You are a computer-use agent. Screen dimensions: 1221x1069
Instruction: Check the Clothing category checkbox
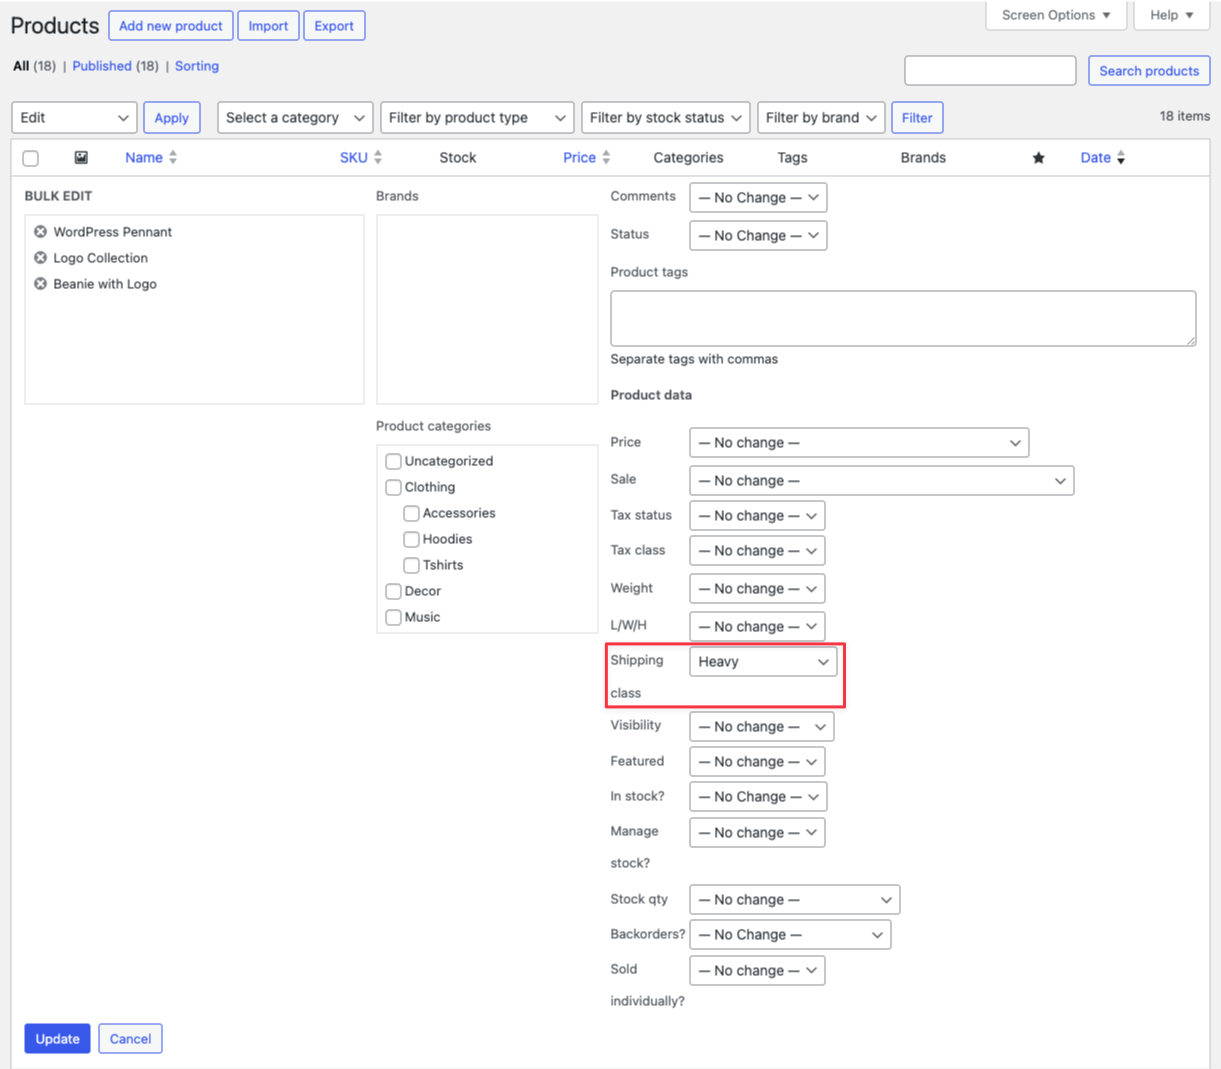[x=393, y=487]
